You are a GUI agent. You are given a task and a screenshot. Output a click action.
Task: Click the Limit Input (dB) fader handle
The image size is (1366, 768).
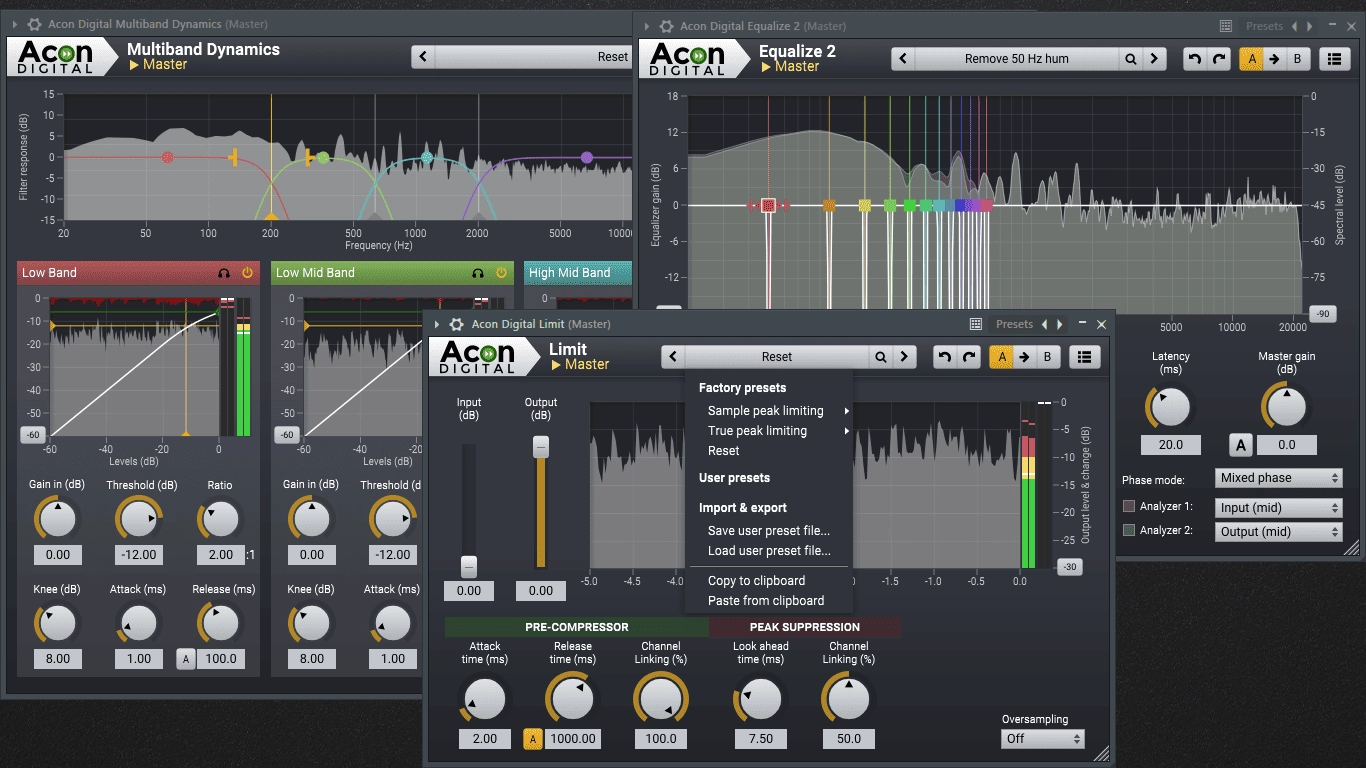[469, 567]
